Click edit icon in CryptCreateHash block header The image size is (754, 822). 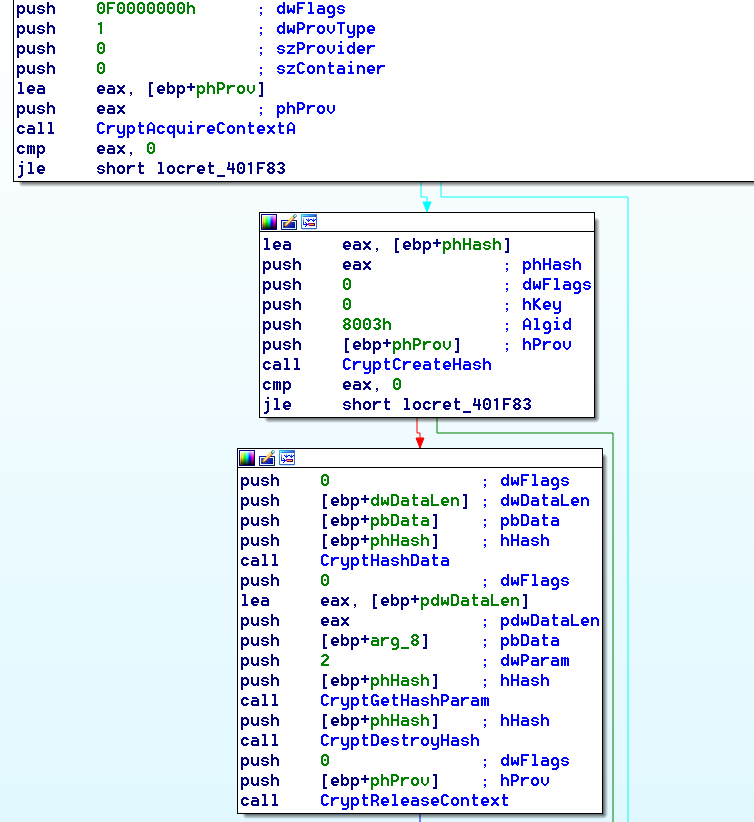pyautogui.click(x=289, y=222)
